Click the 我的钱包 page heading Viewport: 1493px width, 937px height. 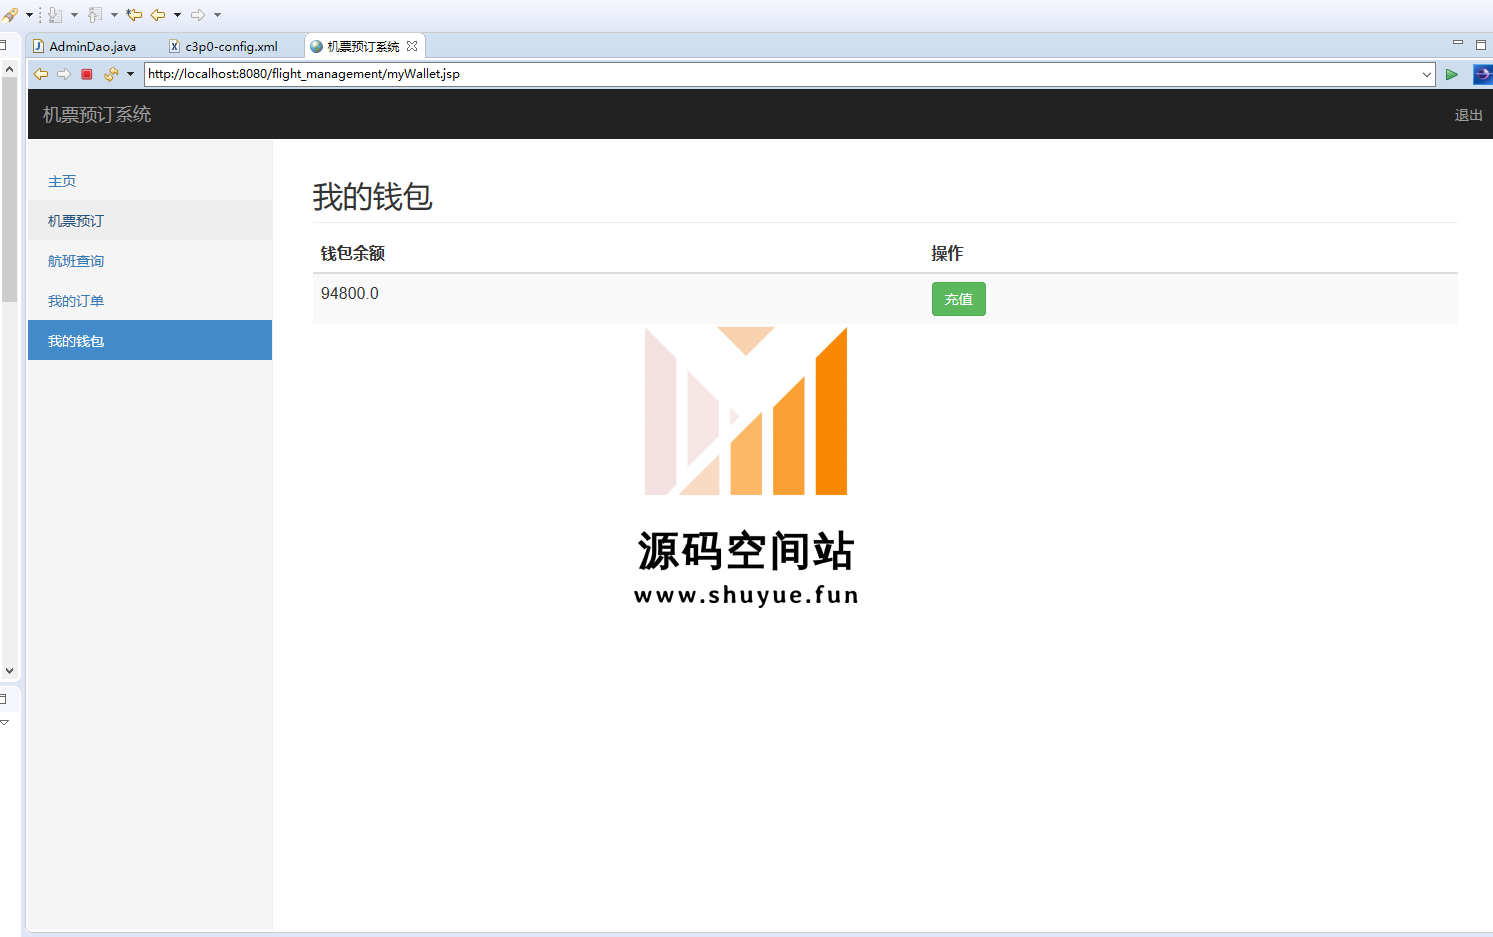point(373,196)
